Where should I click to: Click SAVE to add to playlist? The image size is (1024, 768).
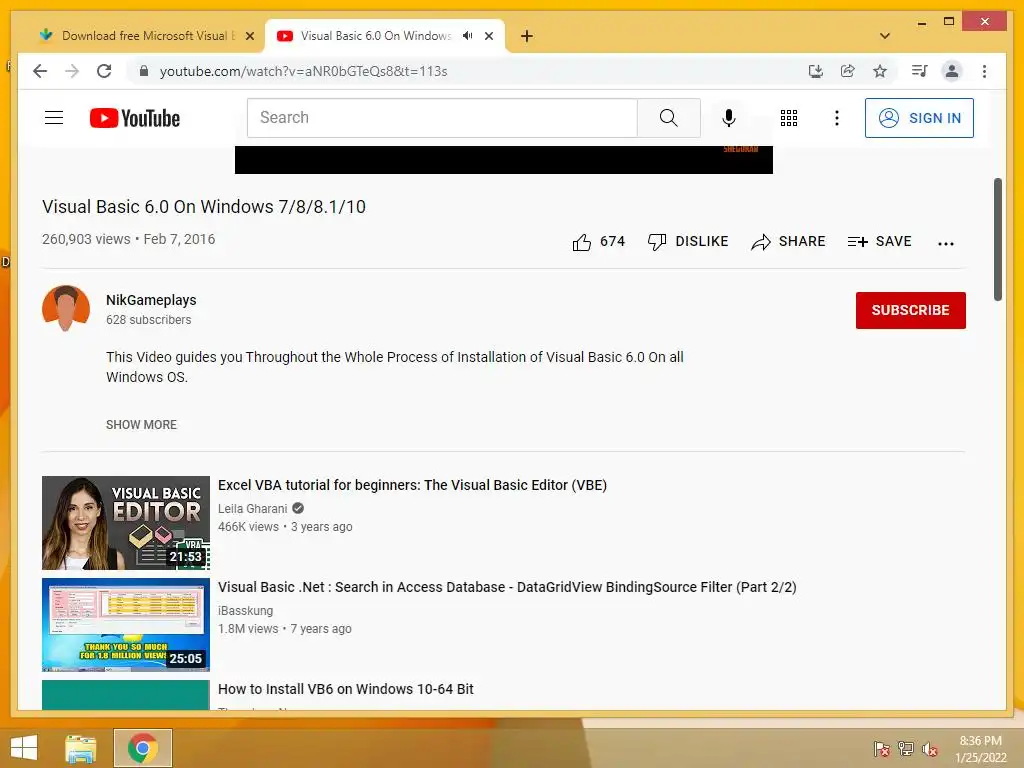click(x=879, y=242)
